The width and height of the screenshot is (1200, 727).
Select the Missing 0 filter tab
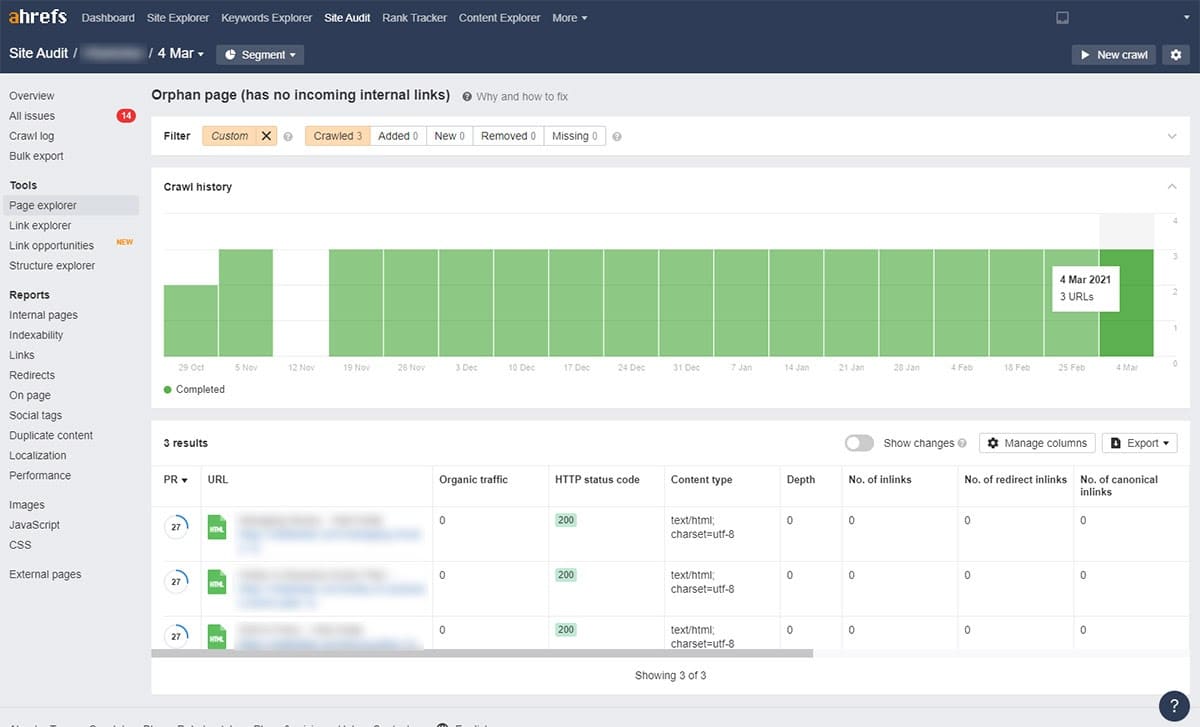coord(575,136)
